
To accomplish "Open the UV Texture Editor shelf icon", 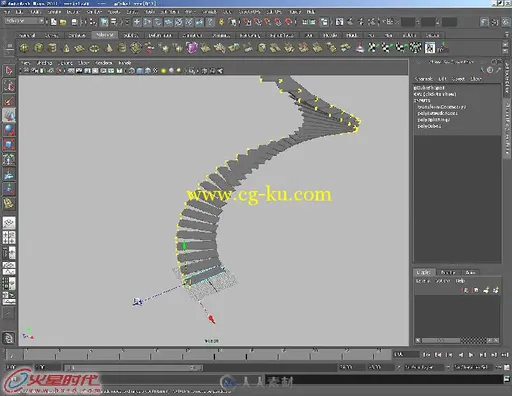I will tap(430, 48).
